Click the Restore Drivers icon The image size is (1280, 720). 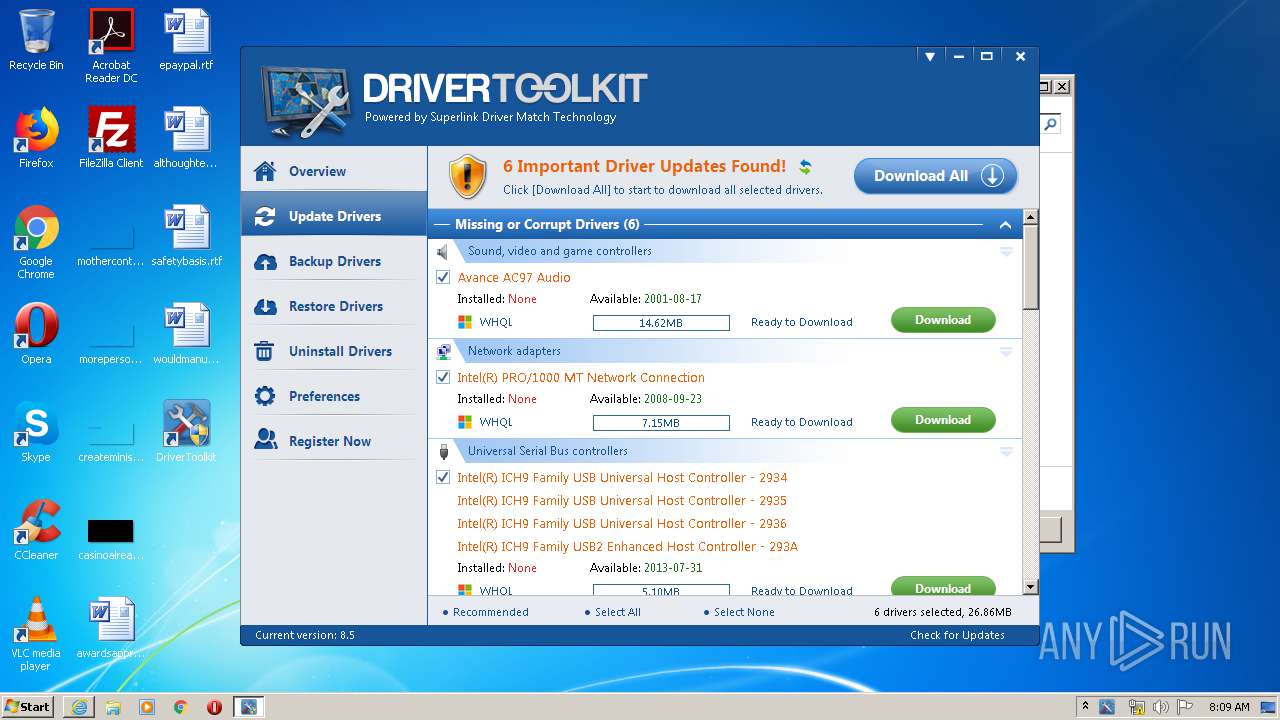click(265, 306)
